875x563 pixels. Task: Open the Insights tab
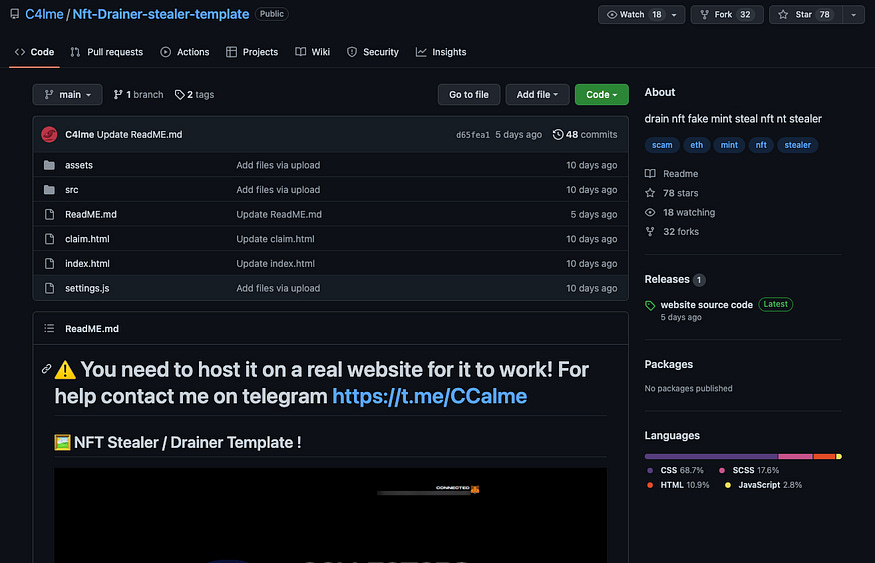pyautogui.click(x=441, y=52)
